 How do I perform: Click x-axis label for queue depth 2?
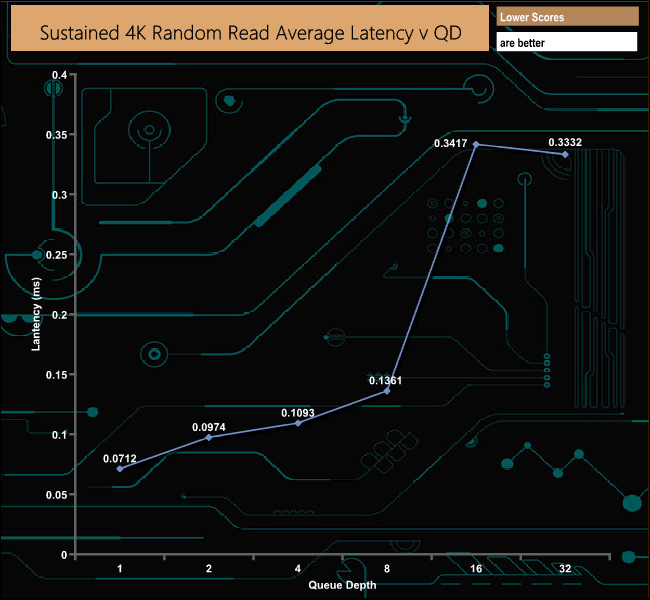pos(209,568)
